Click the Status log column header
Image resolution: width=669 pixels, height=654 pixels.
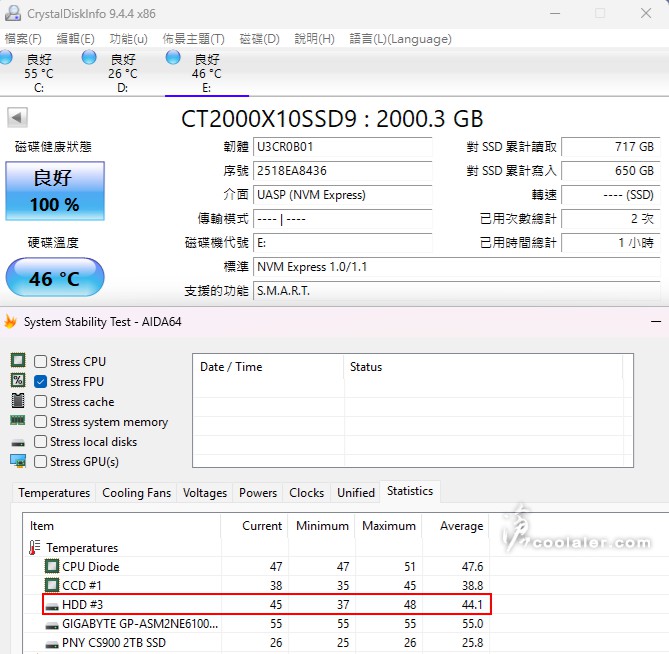point(483,367)
